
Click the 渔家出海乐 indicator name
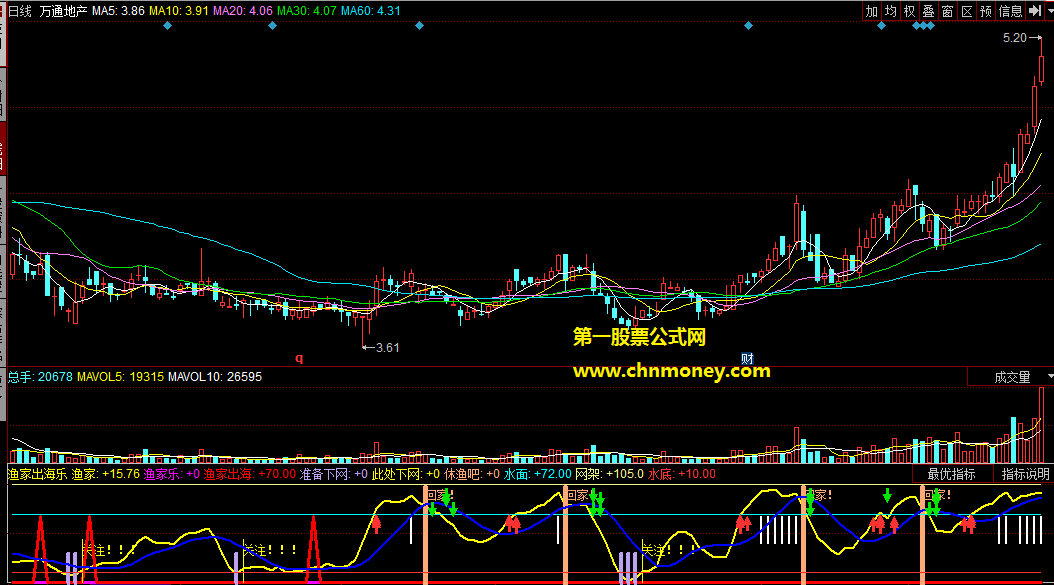tap(38, 474)
